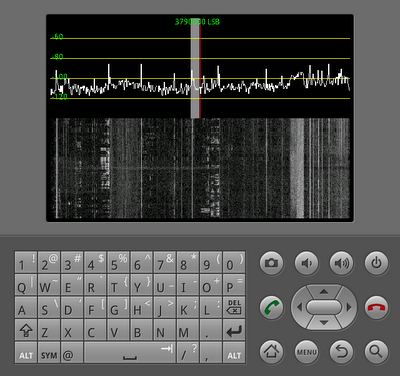Click the L key
400x376 pixels.
[211, 307]
